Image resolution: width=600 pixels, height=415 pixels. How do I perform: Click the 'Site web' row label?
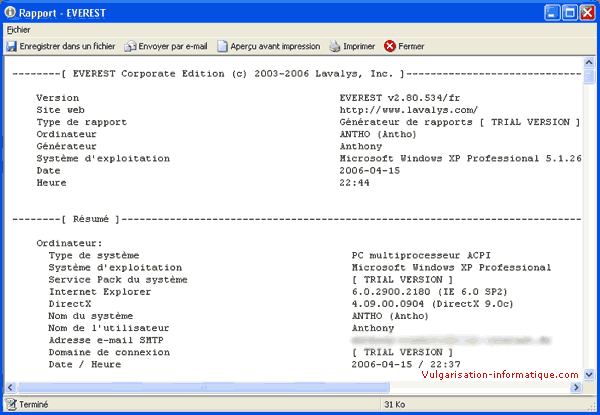click(60, 110)
